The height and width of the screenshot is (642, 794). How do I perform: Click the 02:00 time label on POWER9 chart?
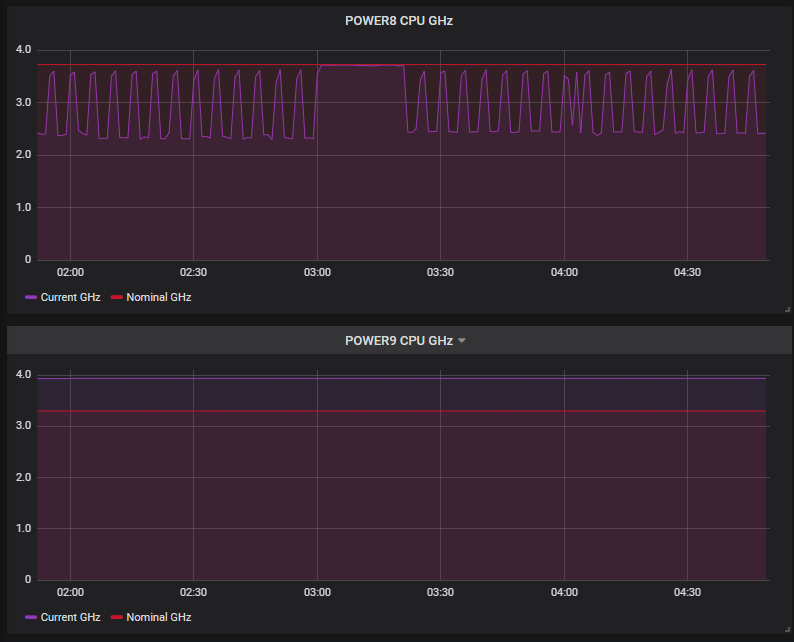pos(70,592)
